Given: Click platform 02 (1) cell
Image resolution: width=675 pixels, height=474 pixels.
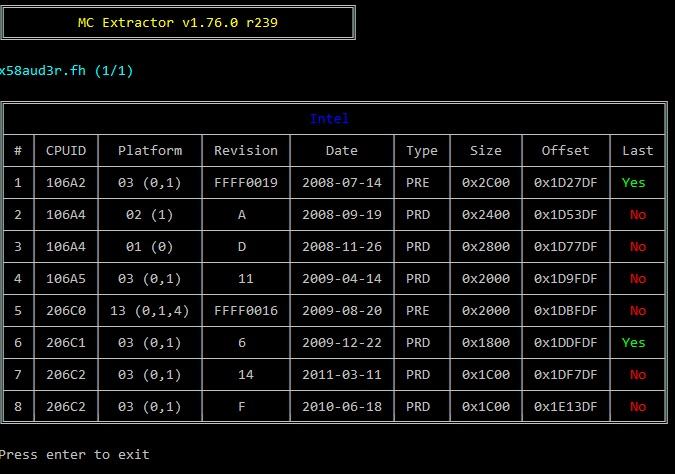Looking at the screenshot, I should (x=149, y=214).
